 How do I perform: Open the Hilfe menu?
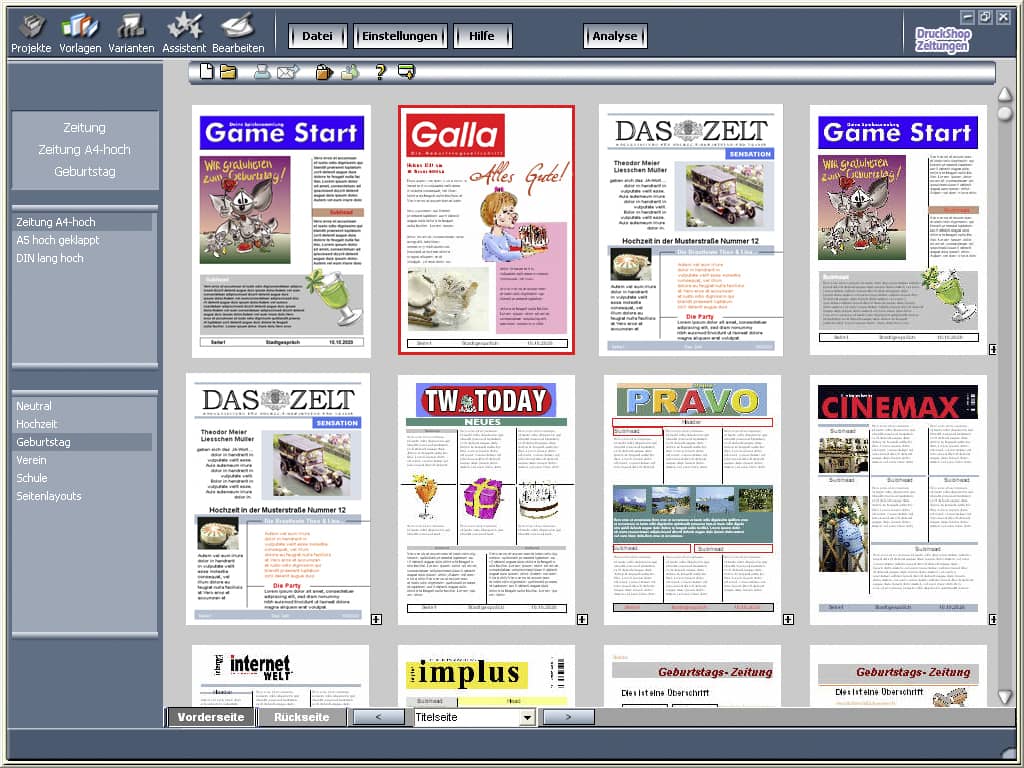click(x=482, y=36)
